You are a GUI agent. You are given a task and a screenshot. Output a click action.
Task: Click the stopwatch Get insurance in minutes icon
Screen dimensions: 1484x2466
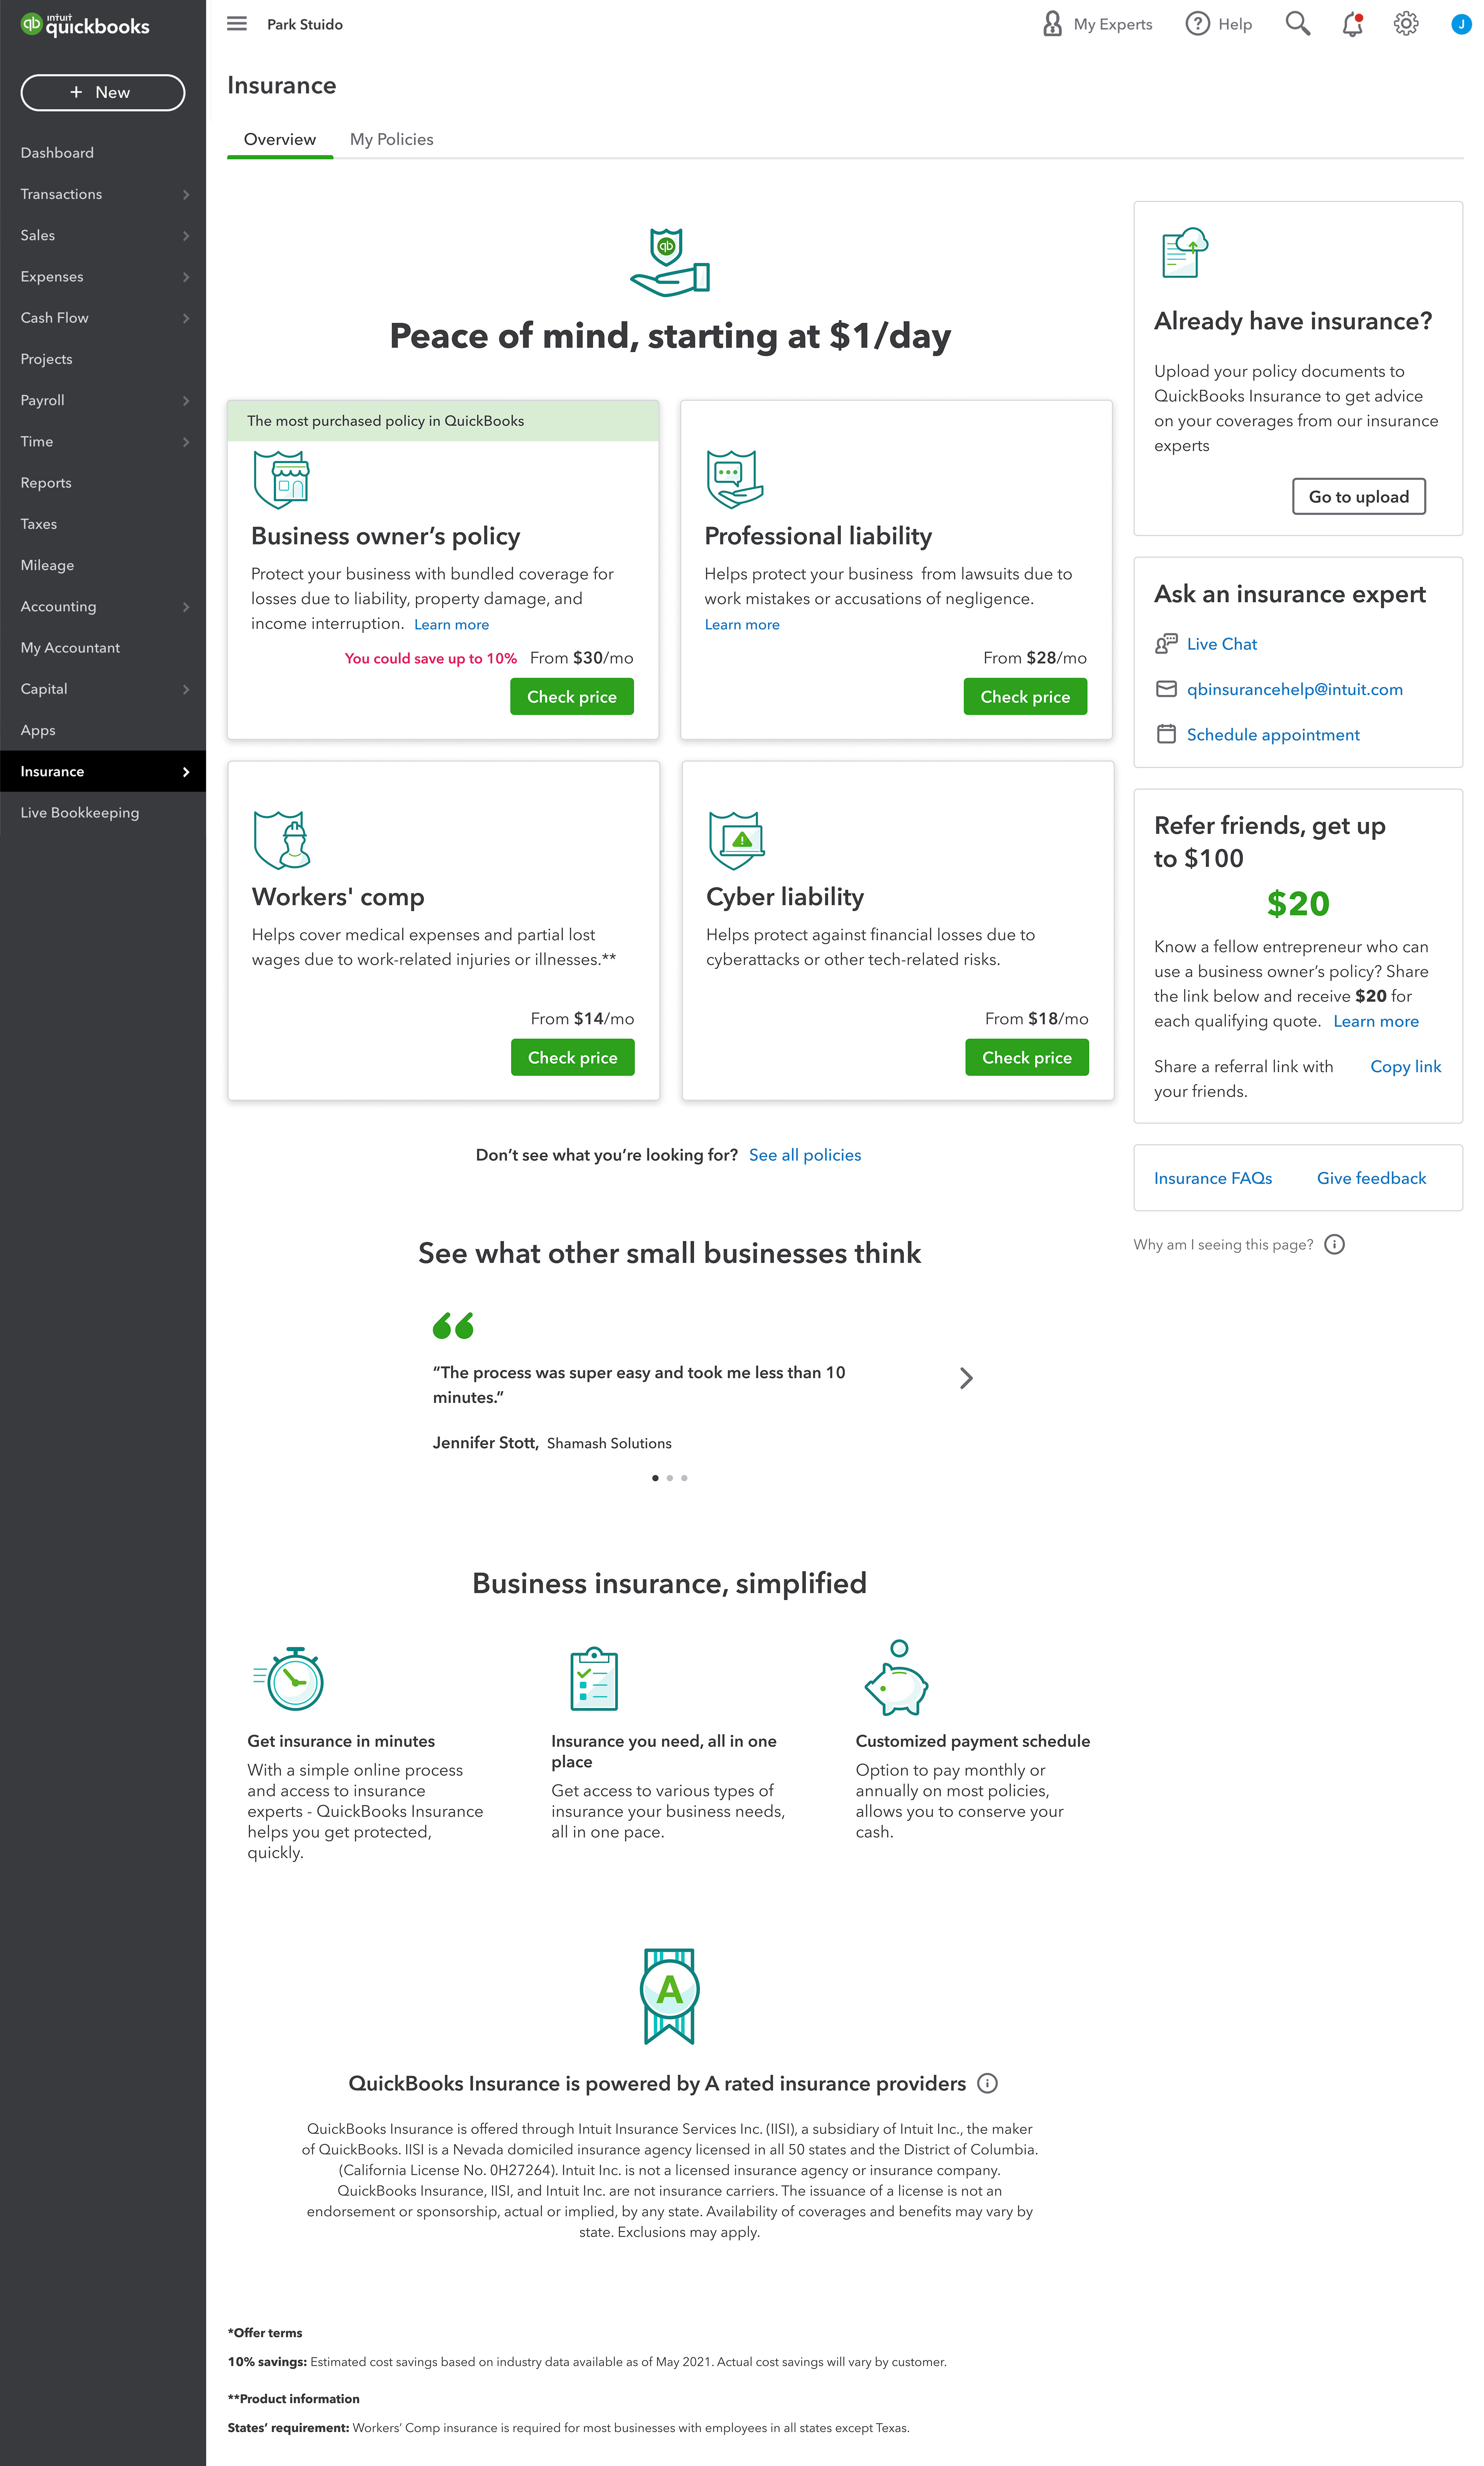[288, 1678]
